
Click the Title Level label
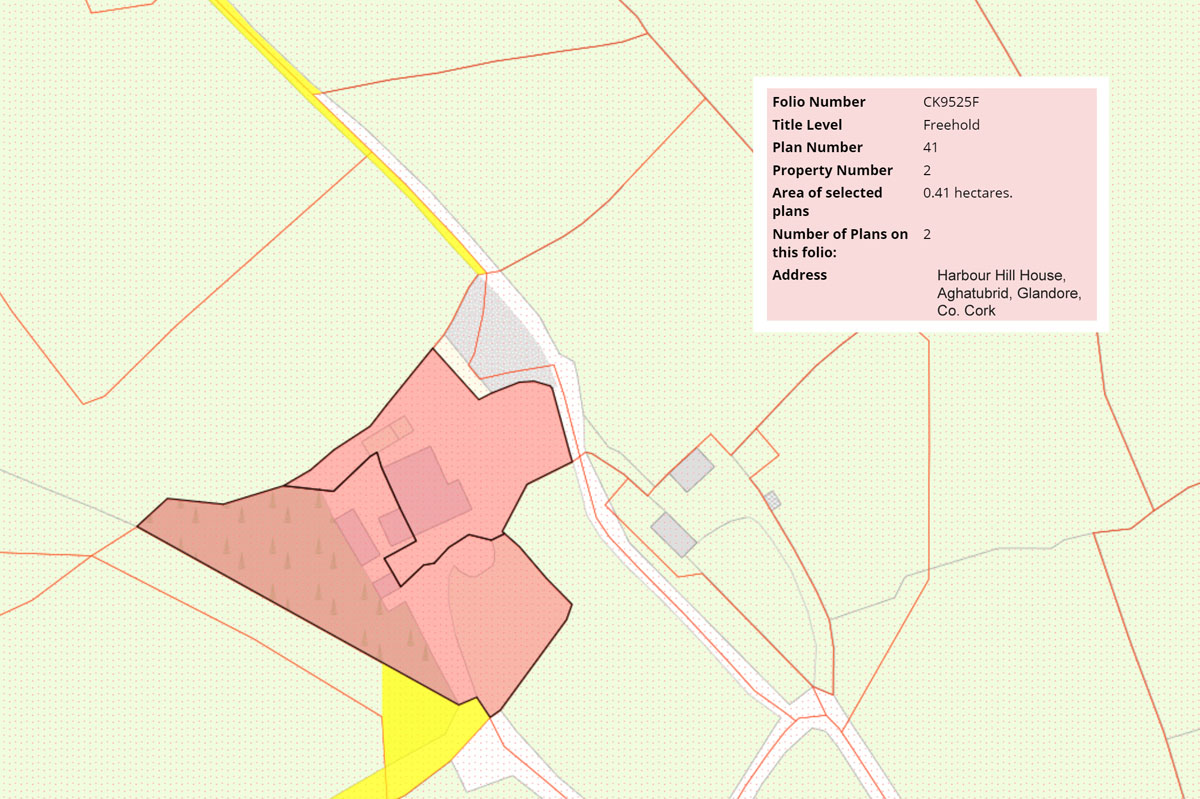click(807, 125)
